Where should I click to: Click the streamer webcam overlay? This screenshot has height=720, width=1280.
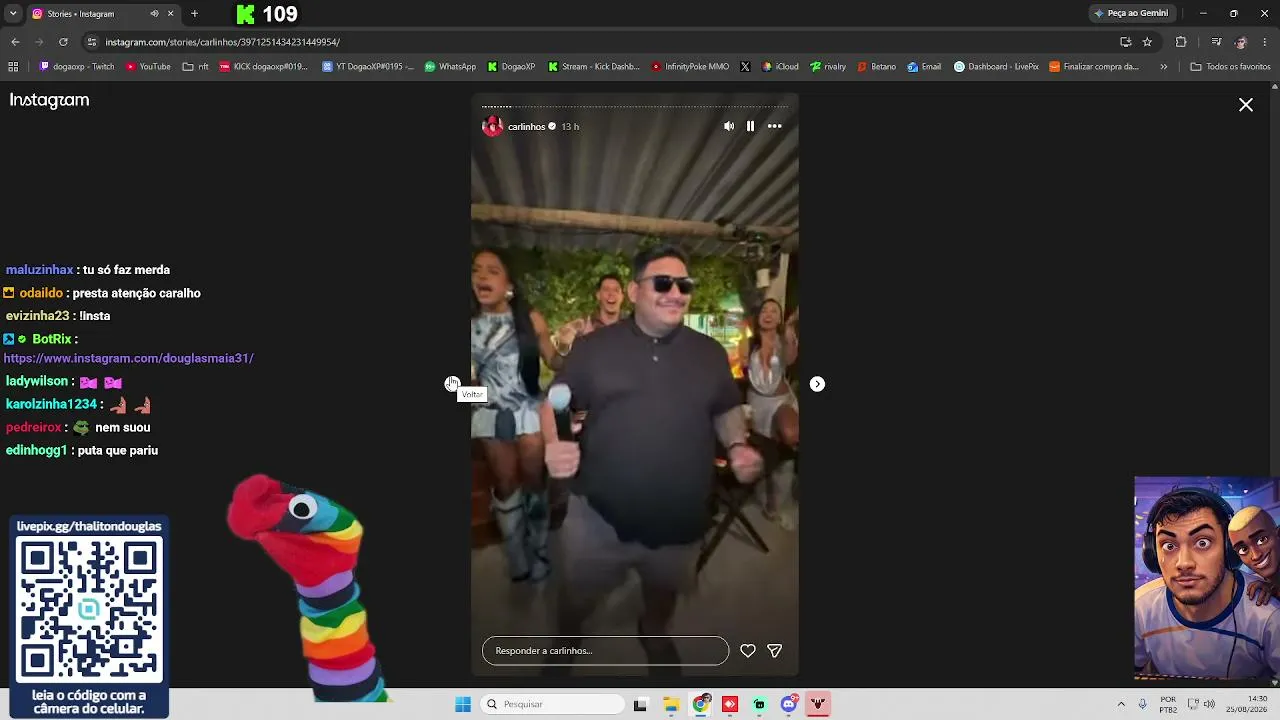(x=1207, y=579)
